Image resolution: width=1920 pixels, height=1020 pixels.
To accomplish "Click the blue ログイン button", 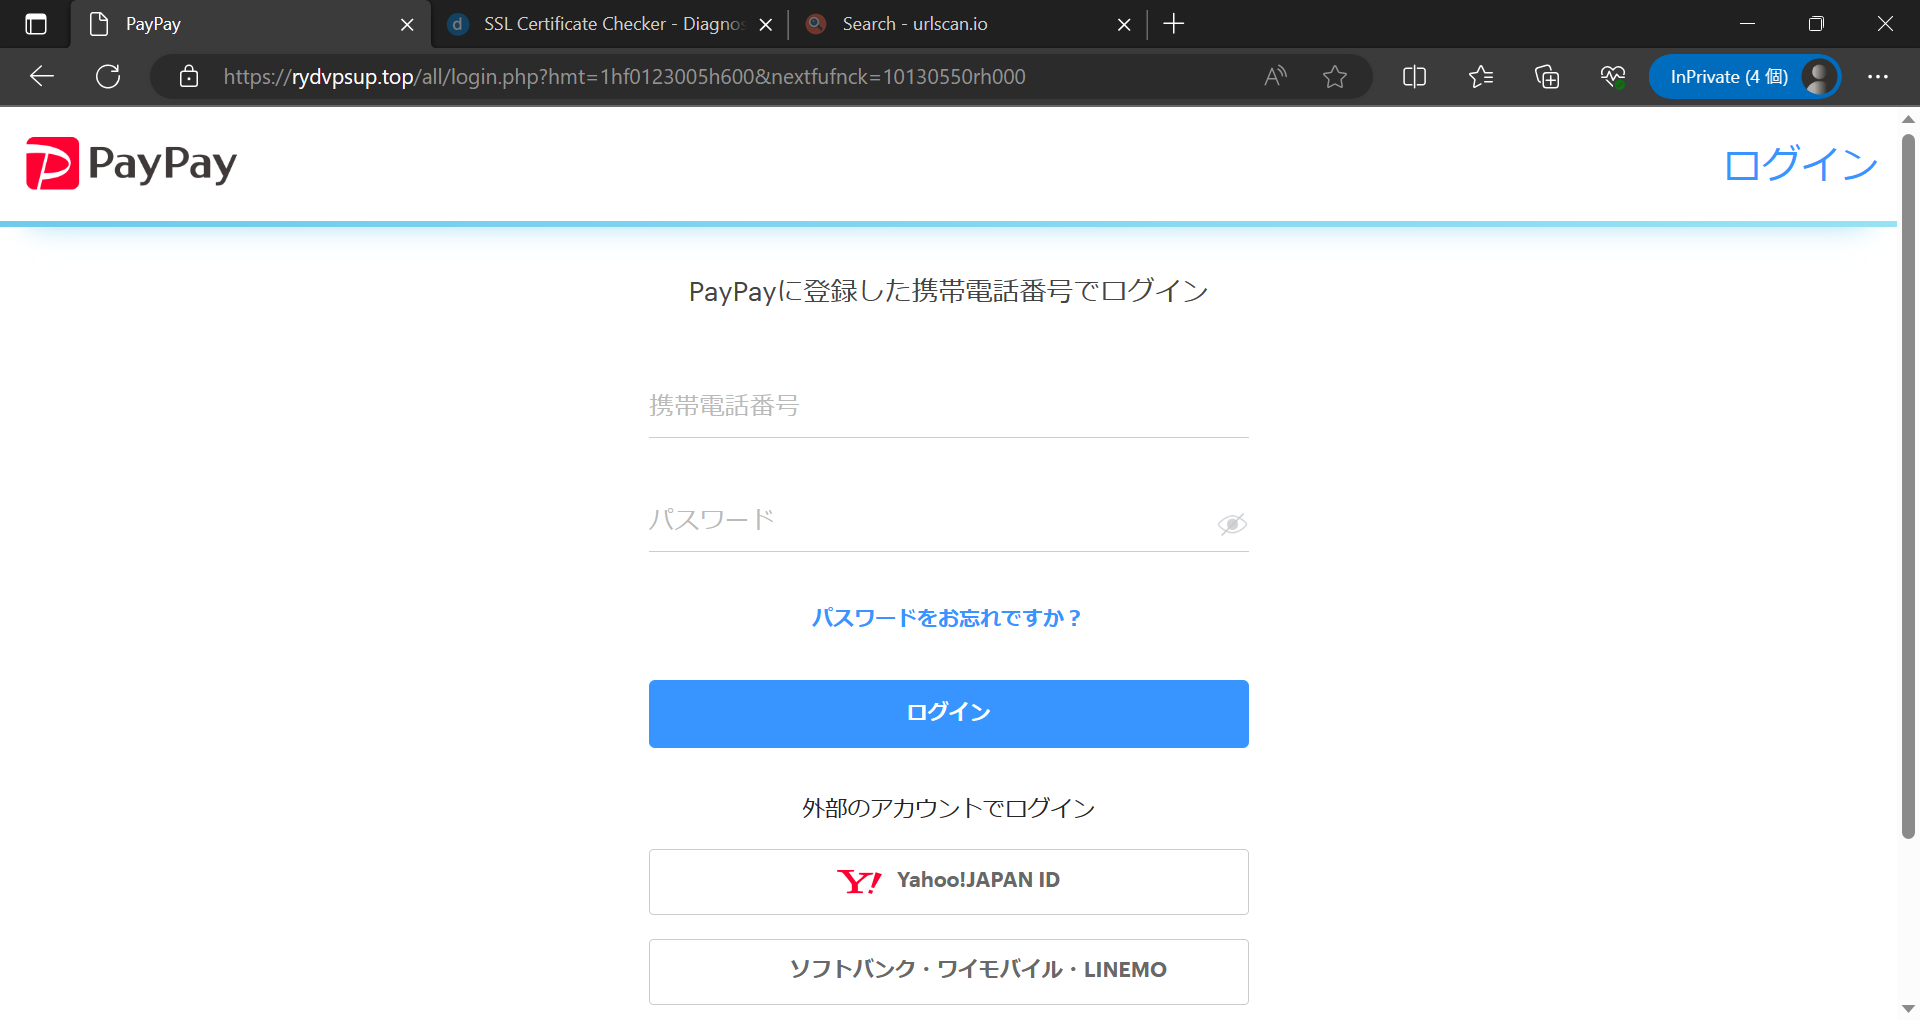I will [948, 714].
